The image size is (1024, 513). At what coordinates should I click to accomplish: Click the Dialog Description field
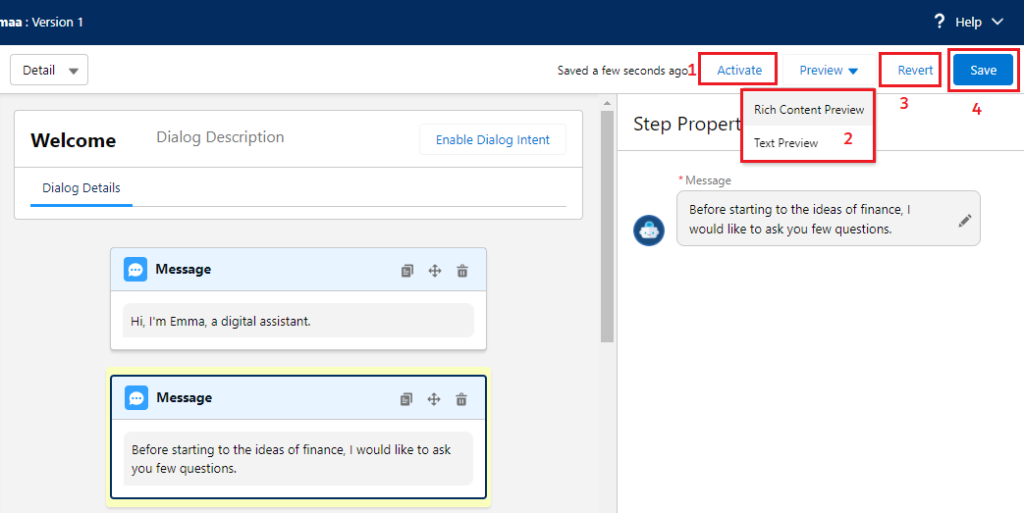click(220, 138)
